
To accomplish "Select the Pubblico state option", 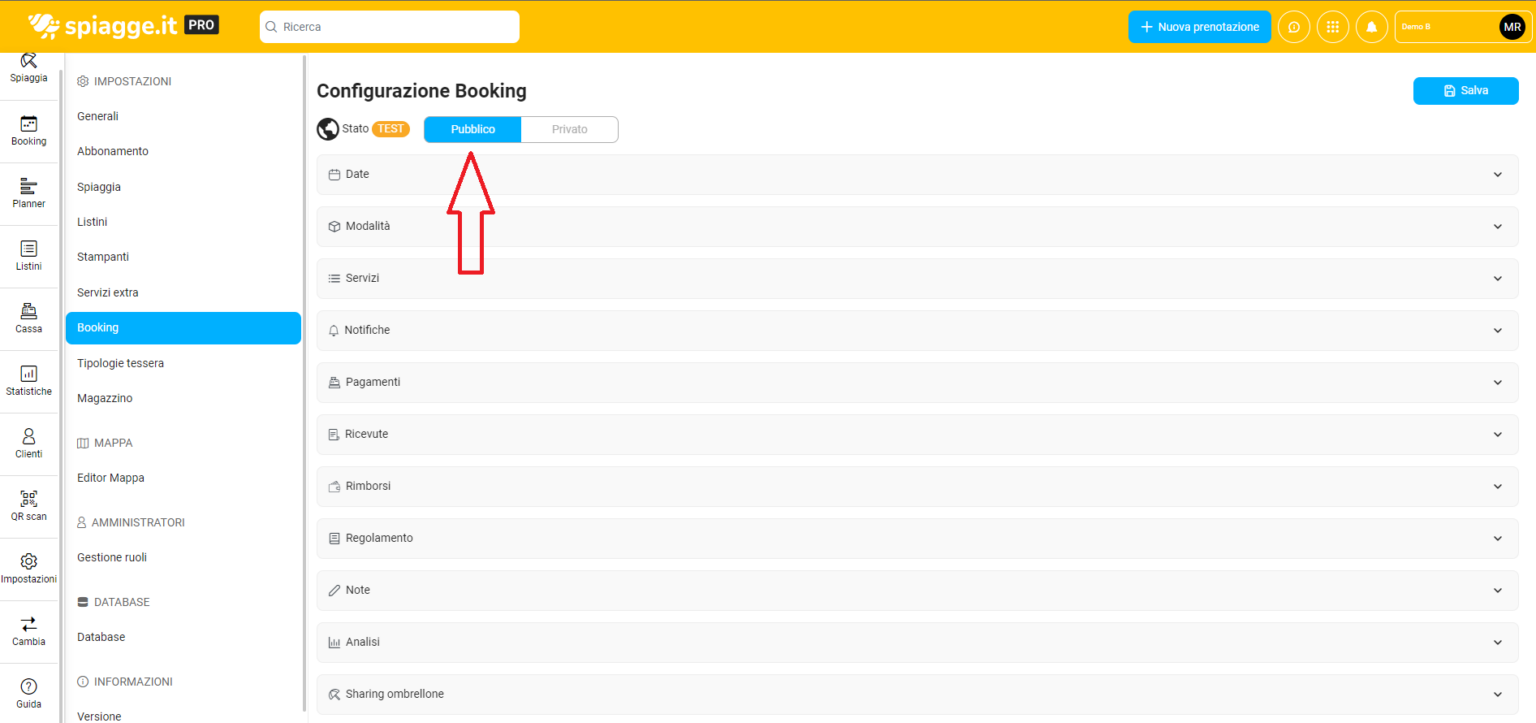I will click(473, 130).
